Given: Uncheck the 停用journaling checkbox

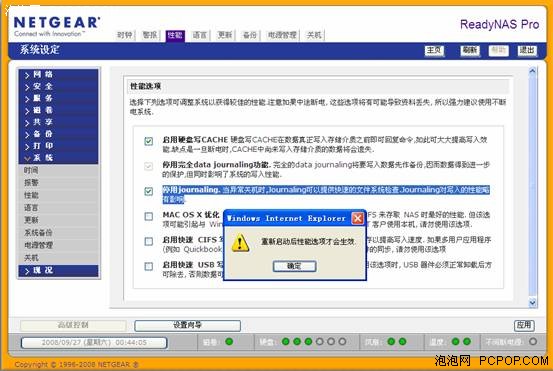Looking at the screenshot, I should tap(149, 191).
